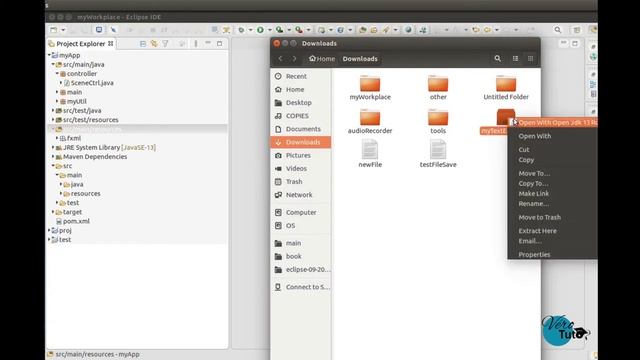Minimize the Project Explorer view
640x360 pixels.
(208, 43)
